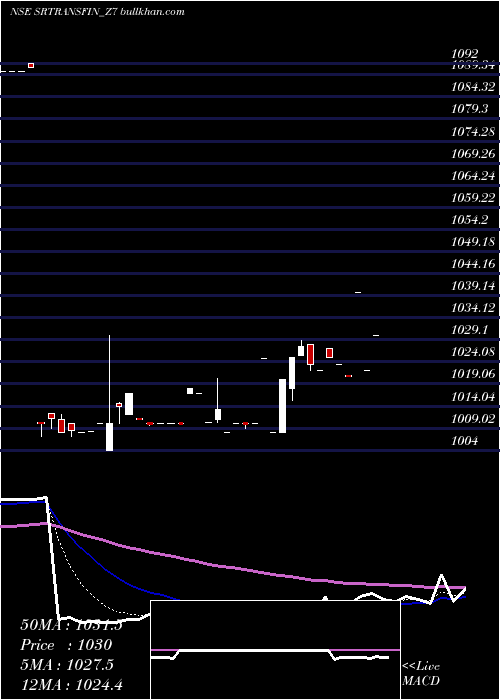Click the 1014.04 price axis label

(x=473, y=396)
